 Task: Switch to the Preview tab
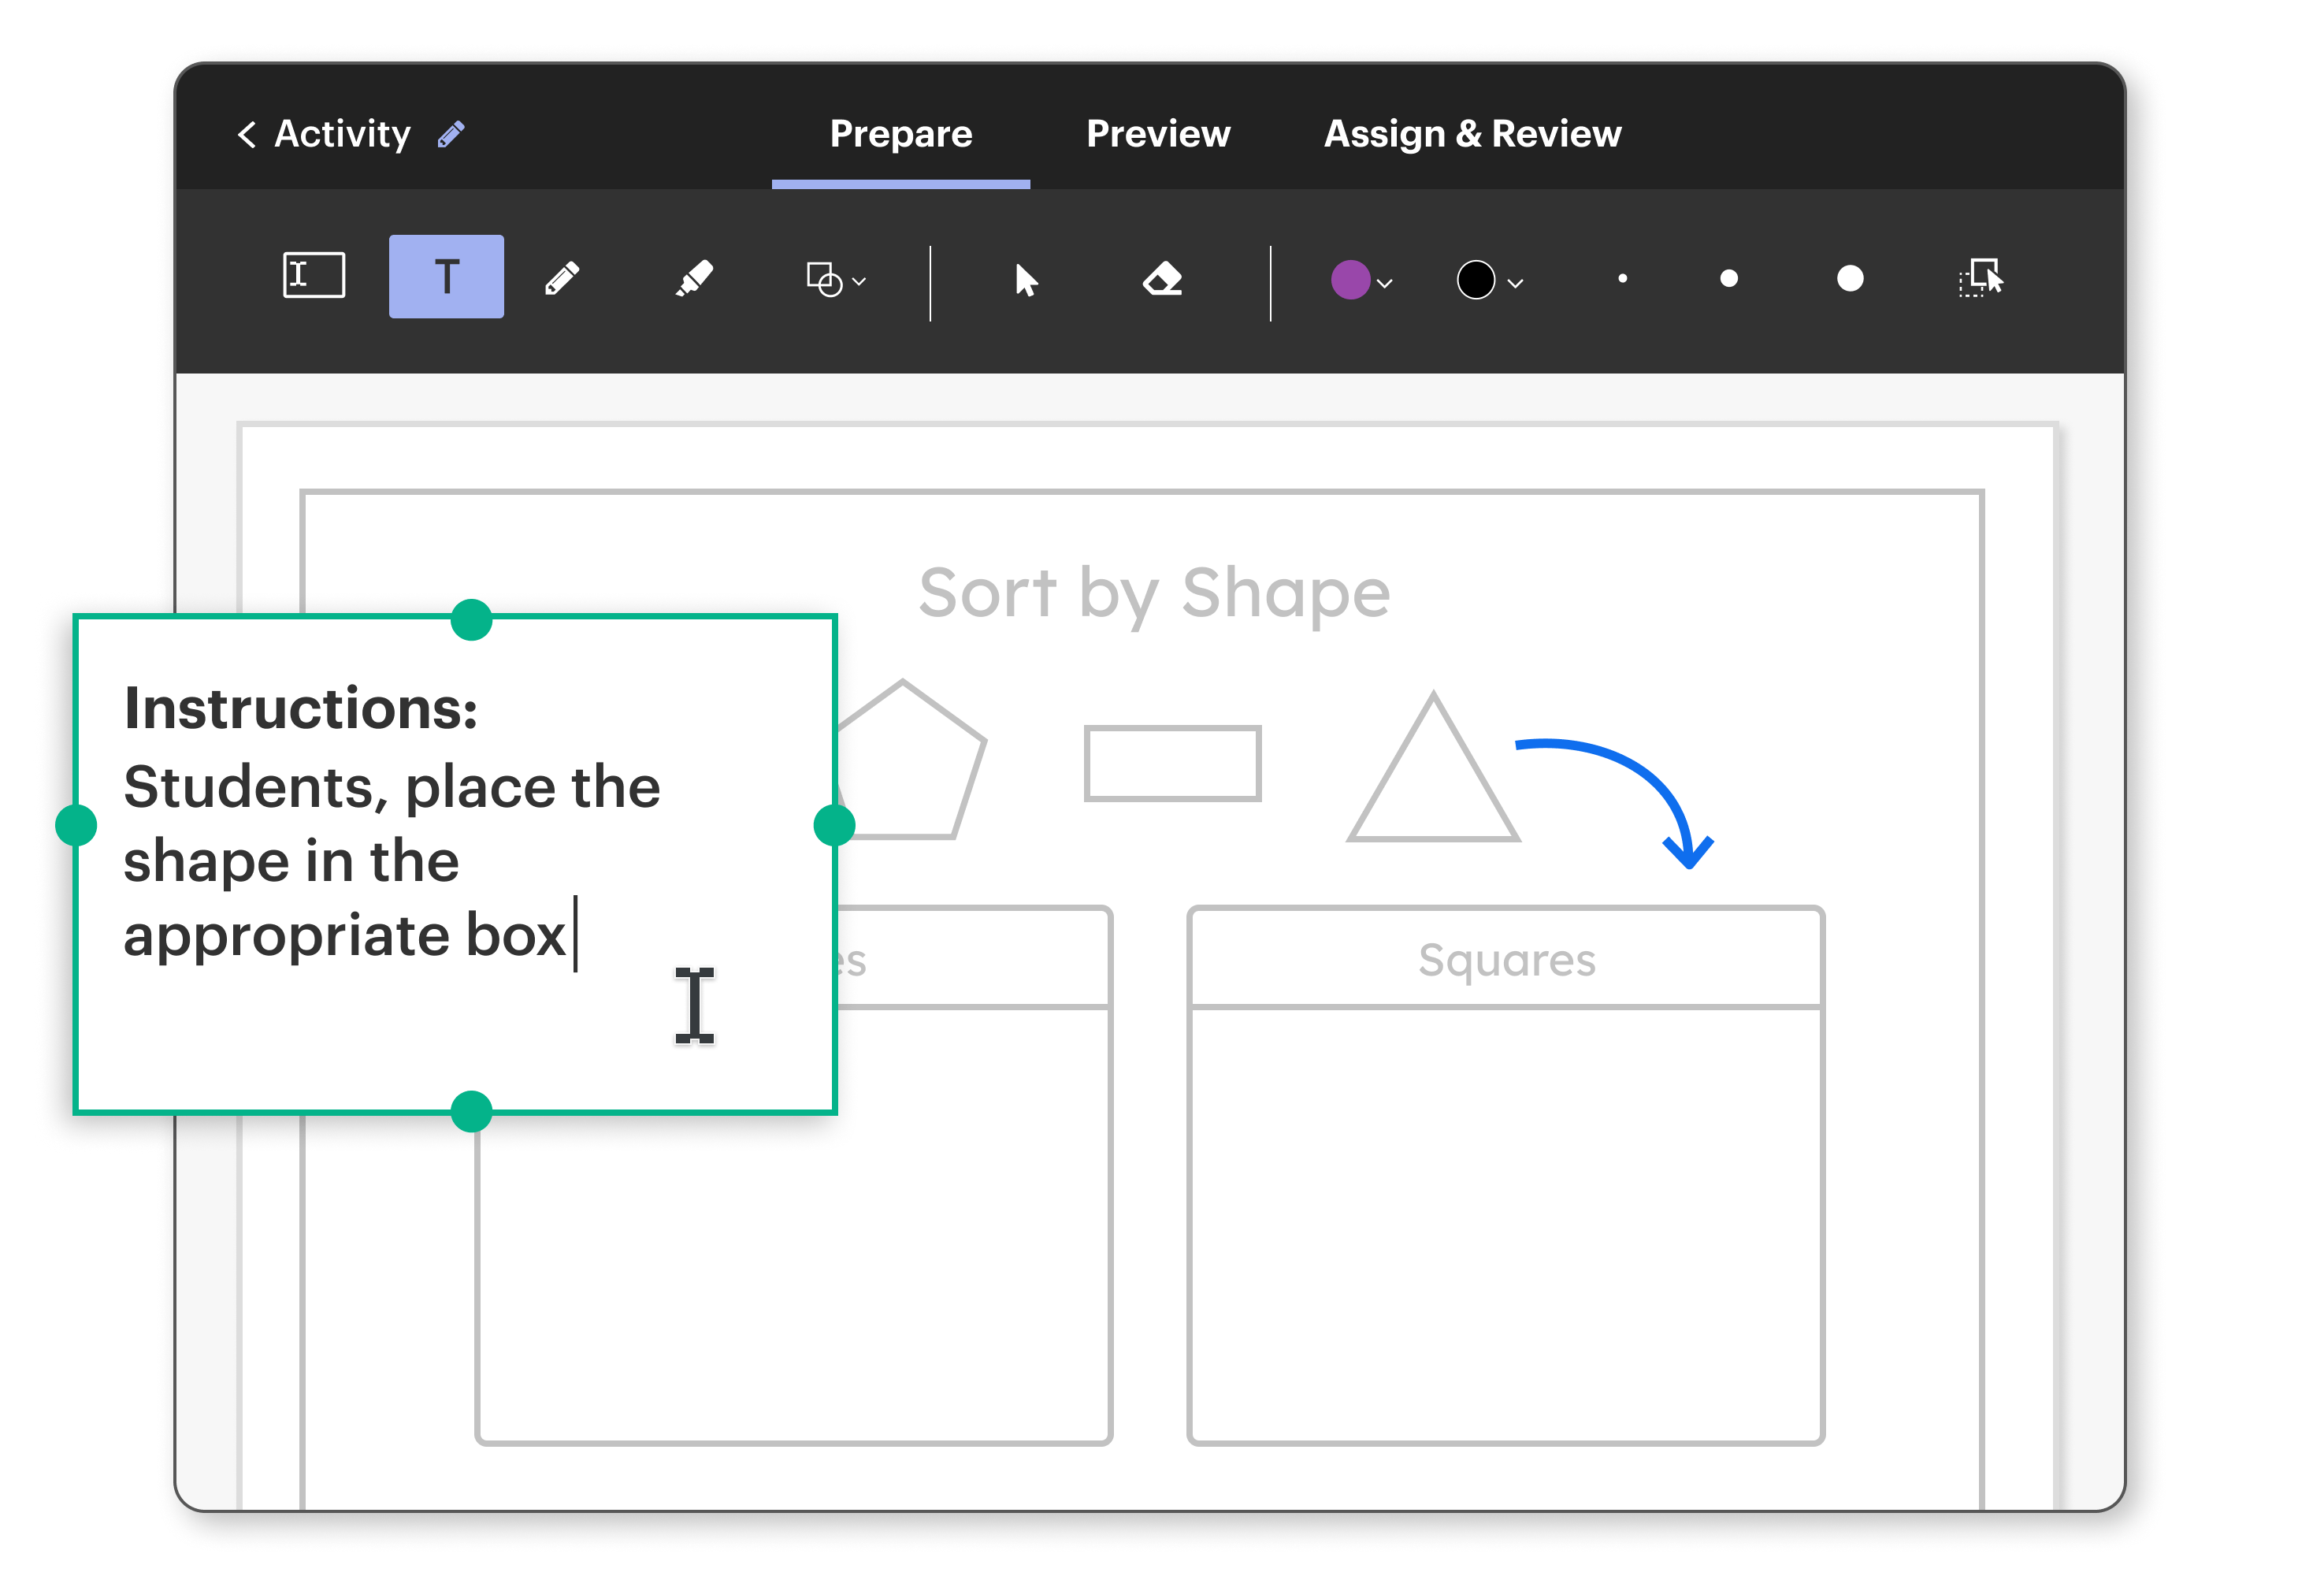(x=1158, y=134)
